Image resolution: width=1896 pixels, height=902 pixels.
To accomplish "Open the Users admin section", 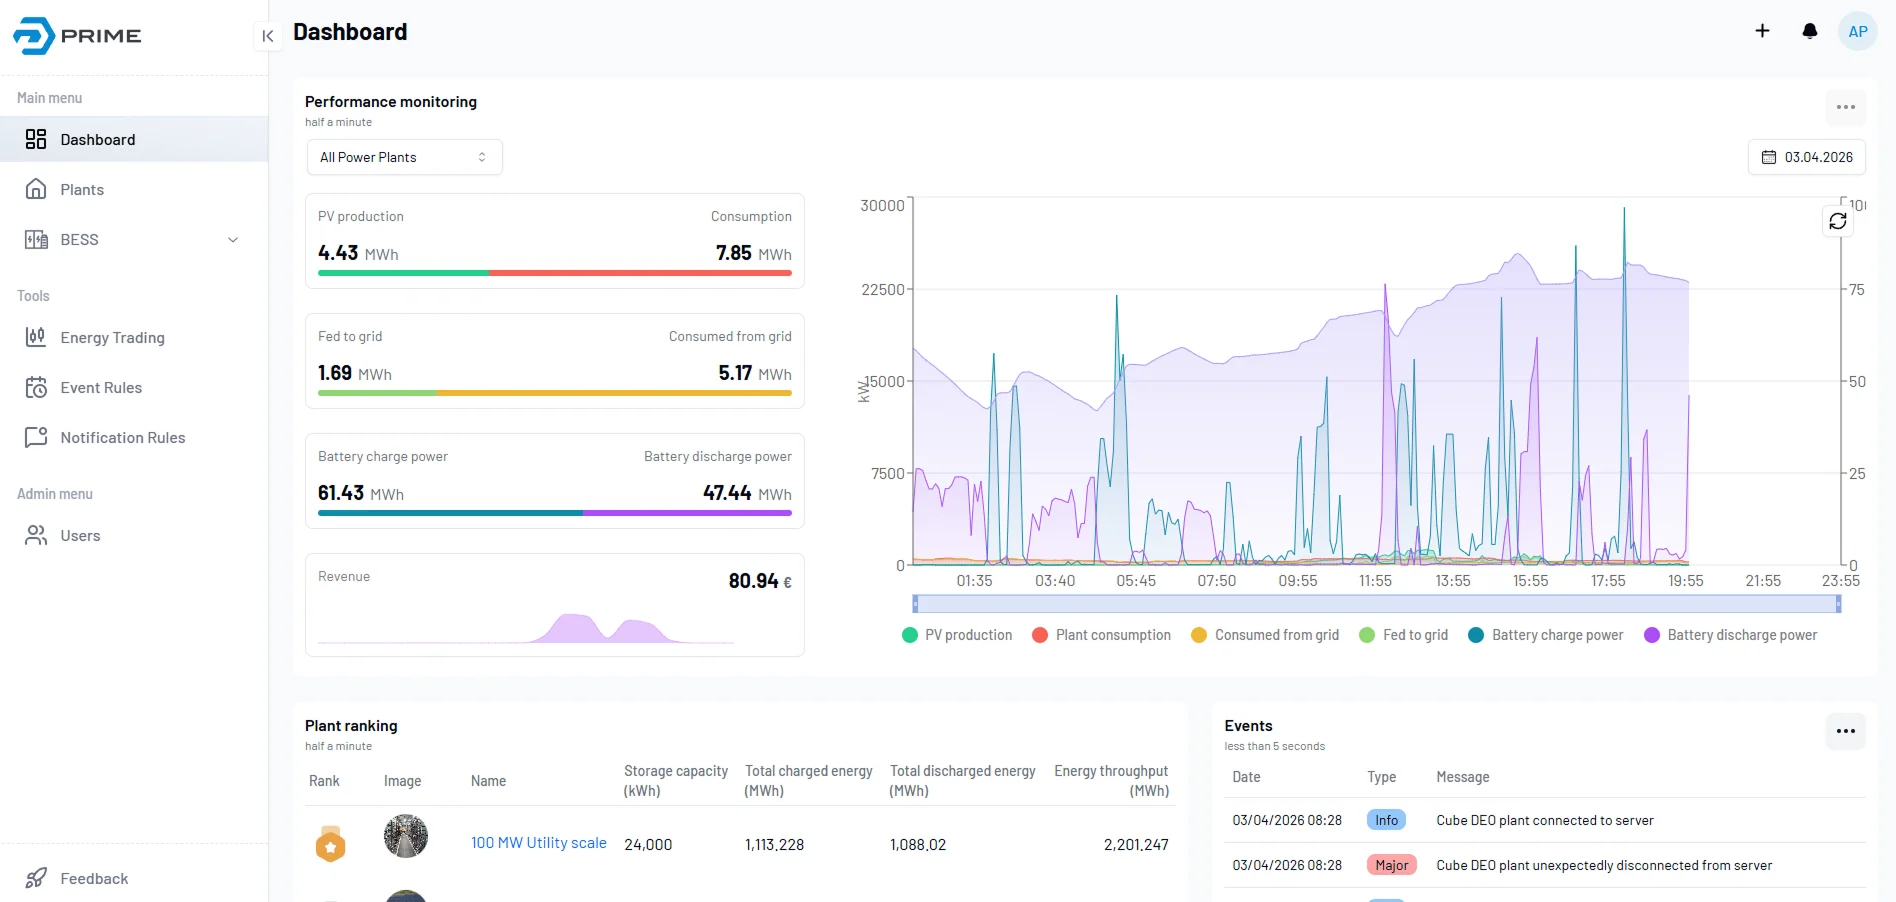I will click(x=79, y=535).
